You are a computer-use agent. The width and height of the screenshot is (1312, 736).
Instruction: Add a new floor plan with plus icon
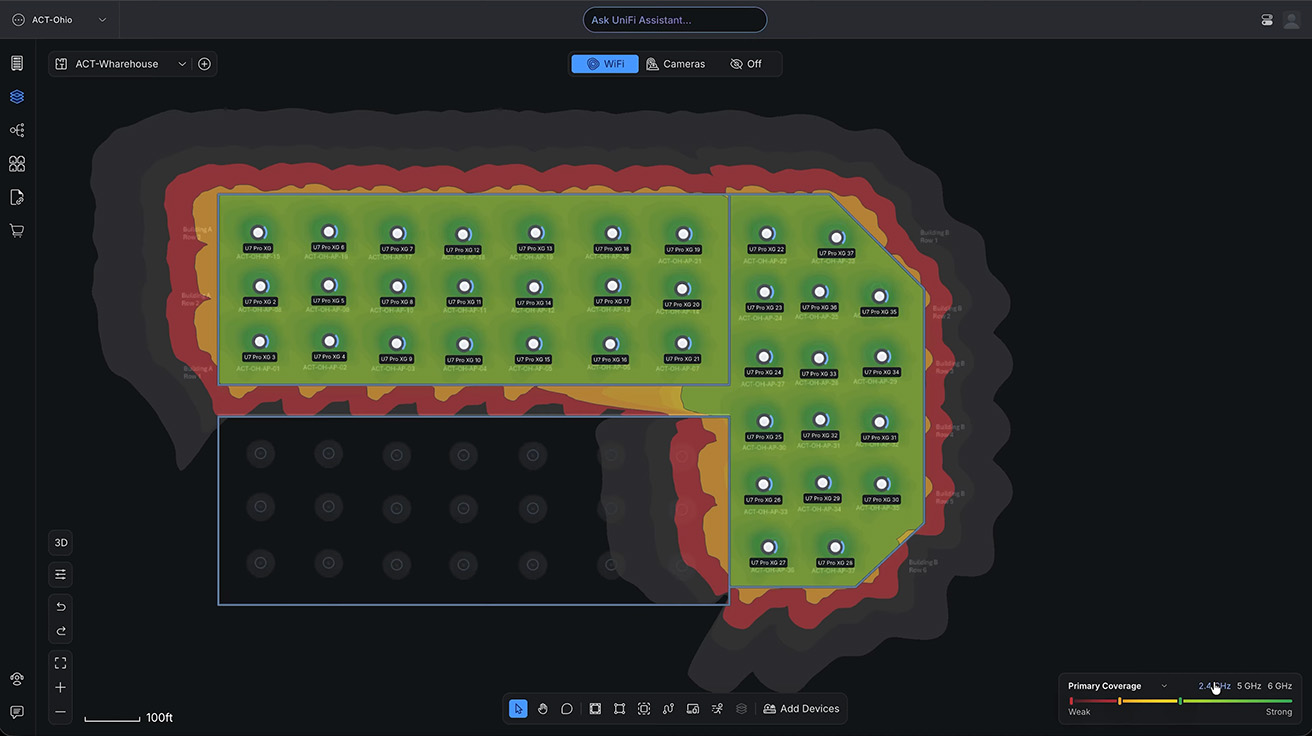[205, 64]
